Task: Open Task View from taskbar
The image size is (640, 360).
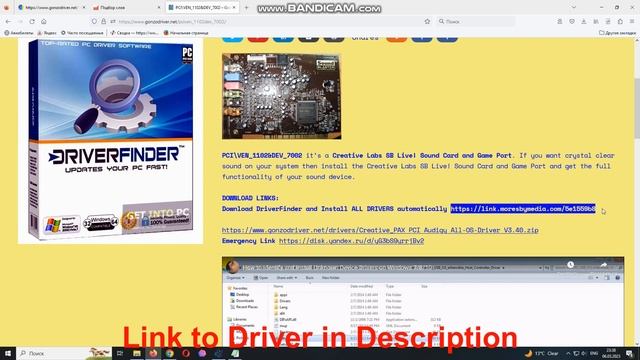Action: (x=120, y=353)
